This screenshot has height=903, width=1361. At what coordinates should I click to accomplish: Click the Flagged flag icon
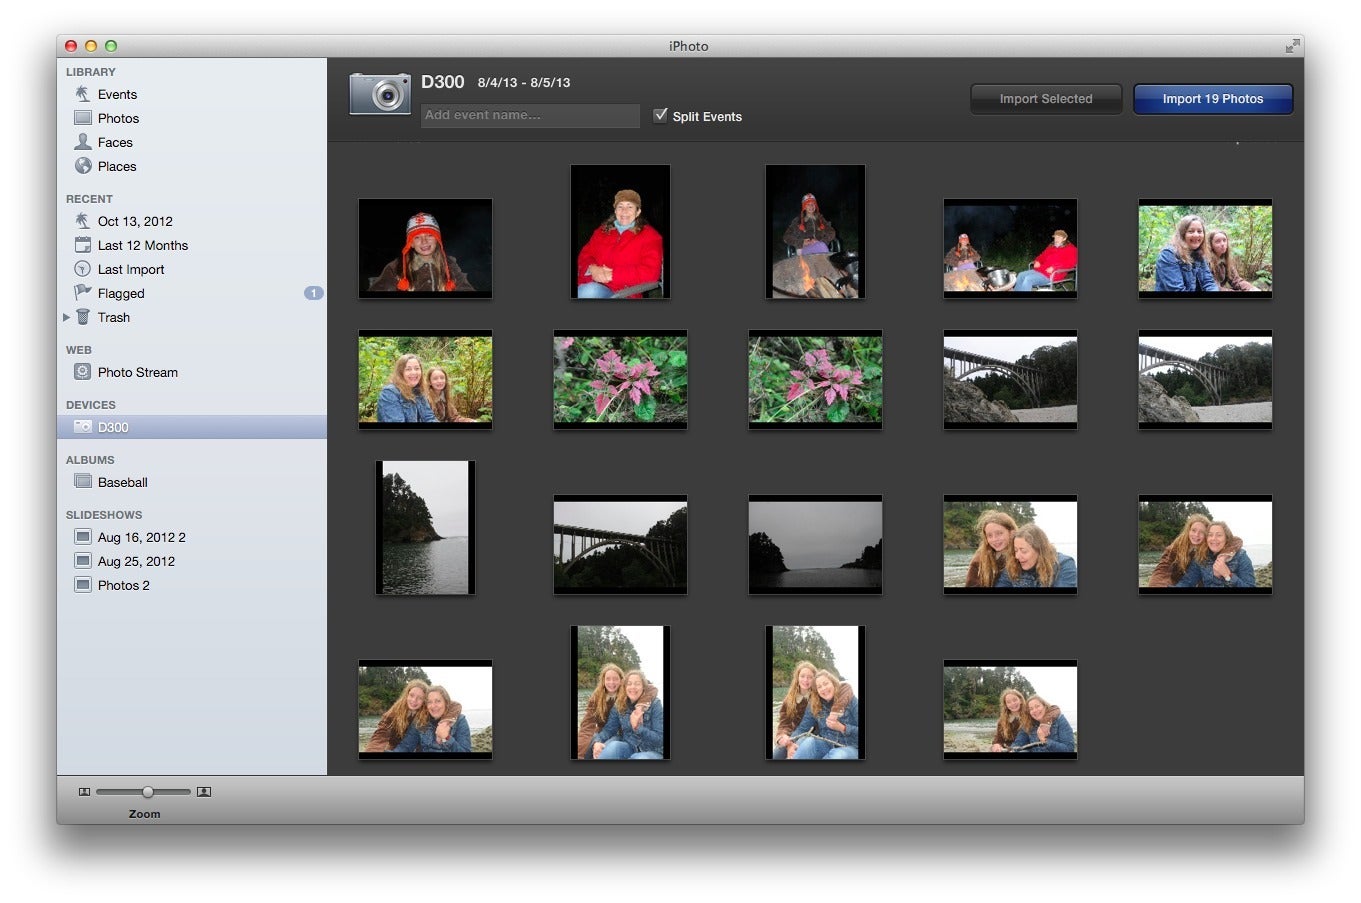point(83,293)
